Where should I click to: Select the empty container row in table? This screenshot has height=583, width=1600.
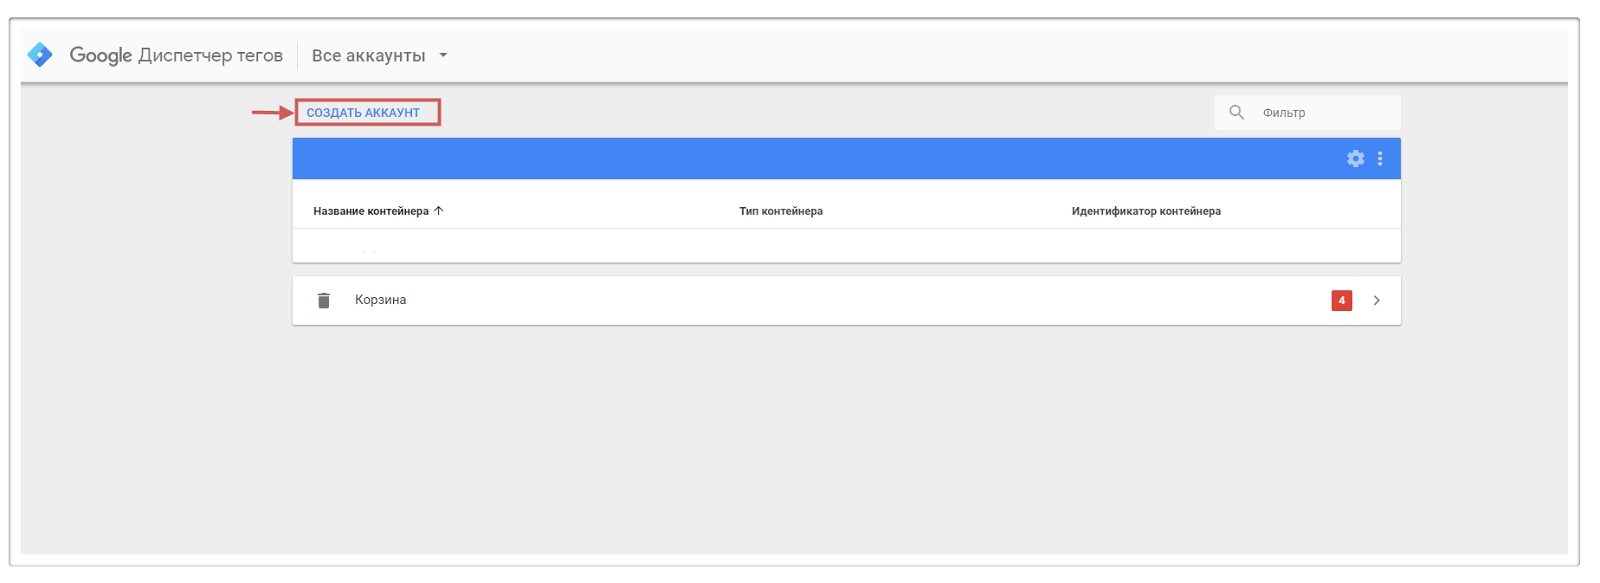(x=800, y=246)
